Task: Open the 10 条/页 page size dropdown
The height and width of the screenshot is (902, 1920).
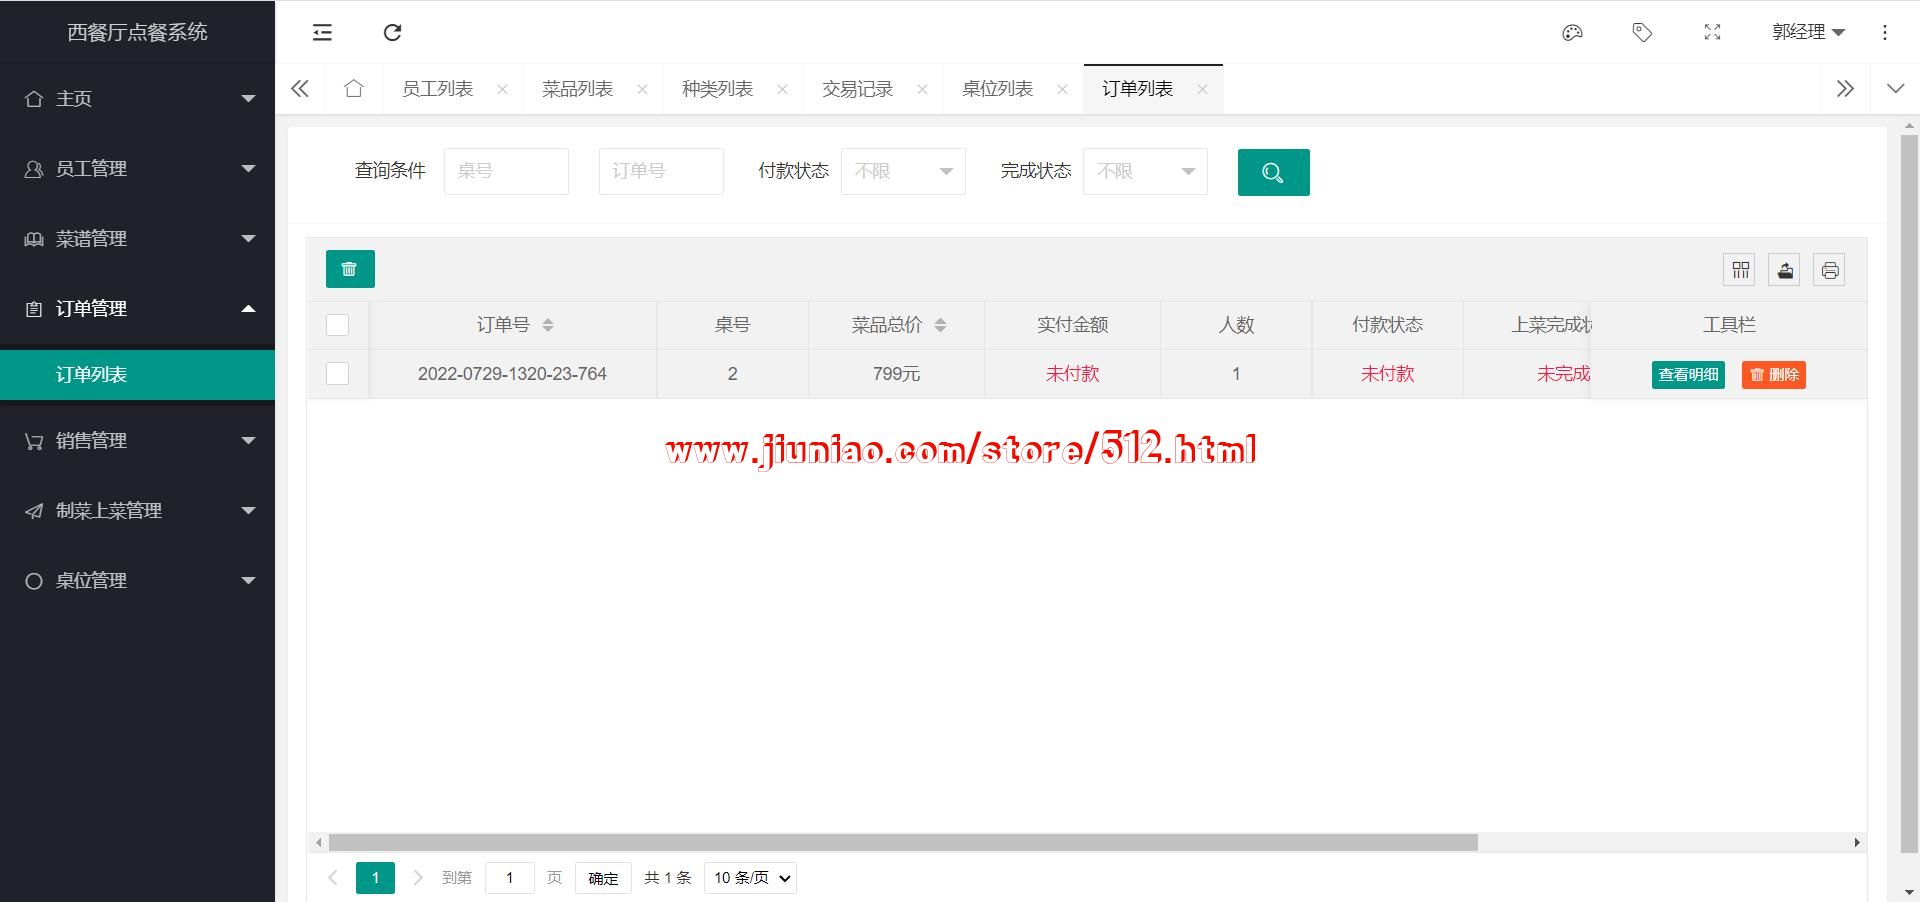Action: click(750, 878)
